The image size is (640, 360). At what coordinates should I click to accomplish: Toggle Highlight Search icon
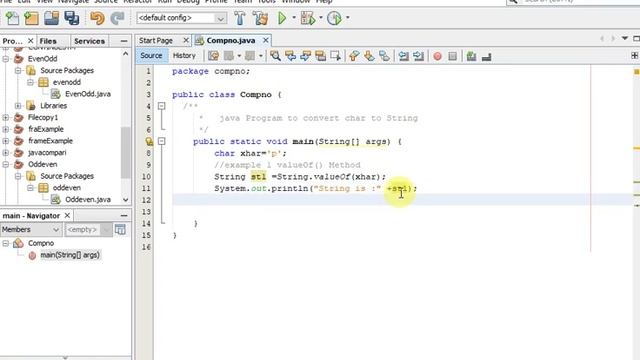pos(320,56)
